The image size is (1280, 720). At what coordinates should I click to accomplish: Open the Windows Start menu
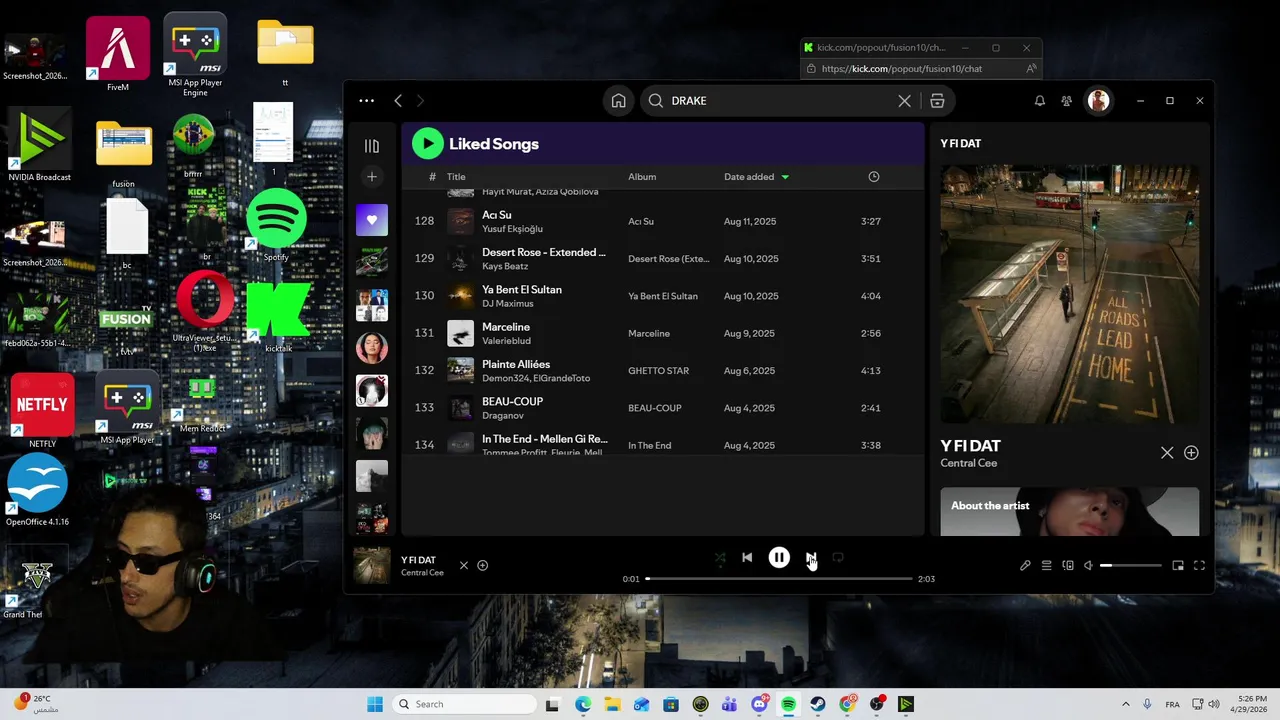(x=375, y=704)
